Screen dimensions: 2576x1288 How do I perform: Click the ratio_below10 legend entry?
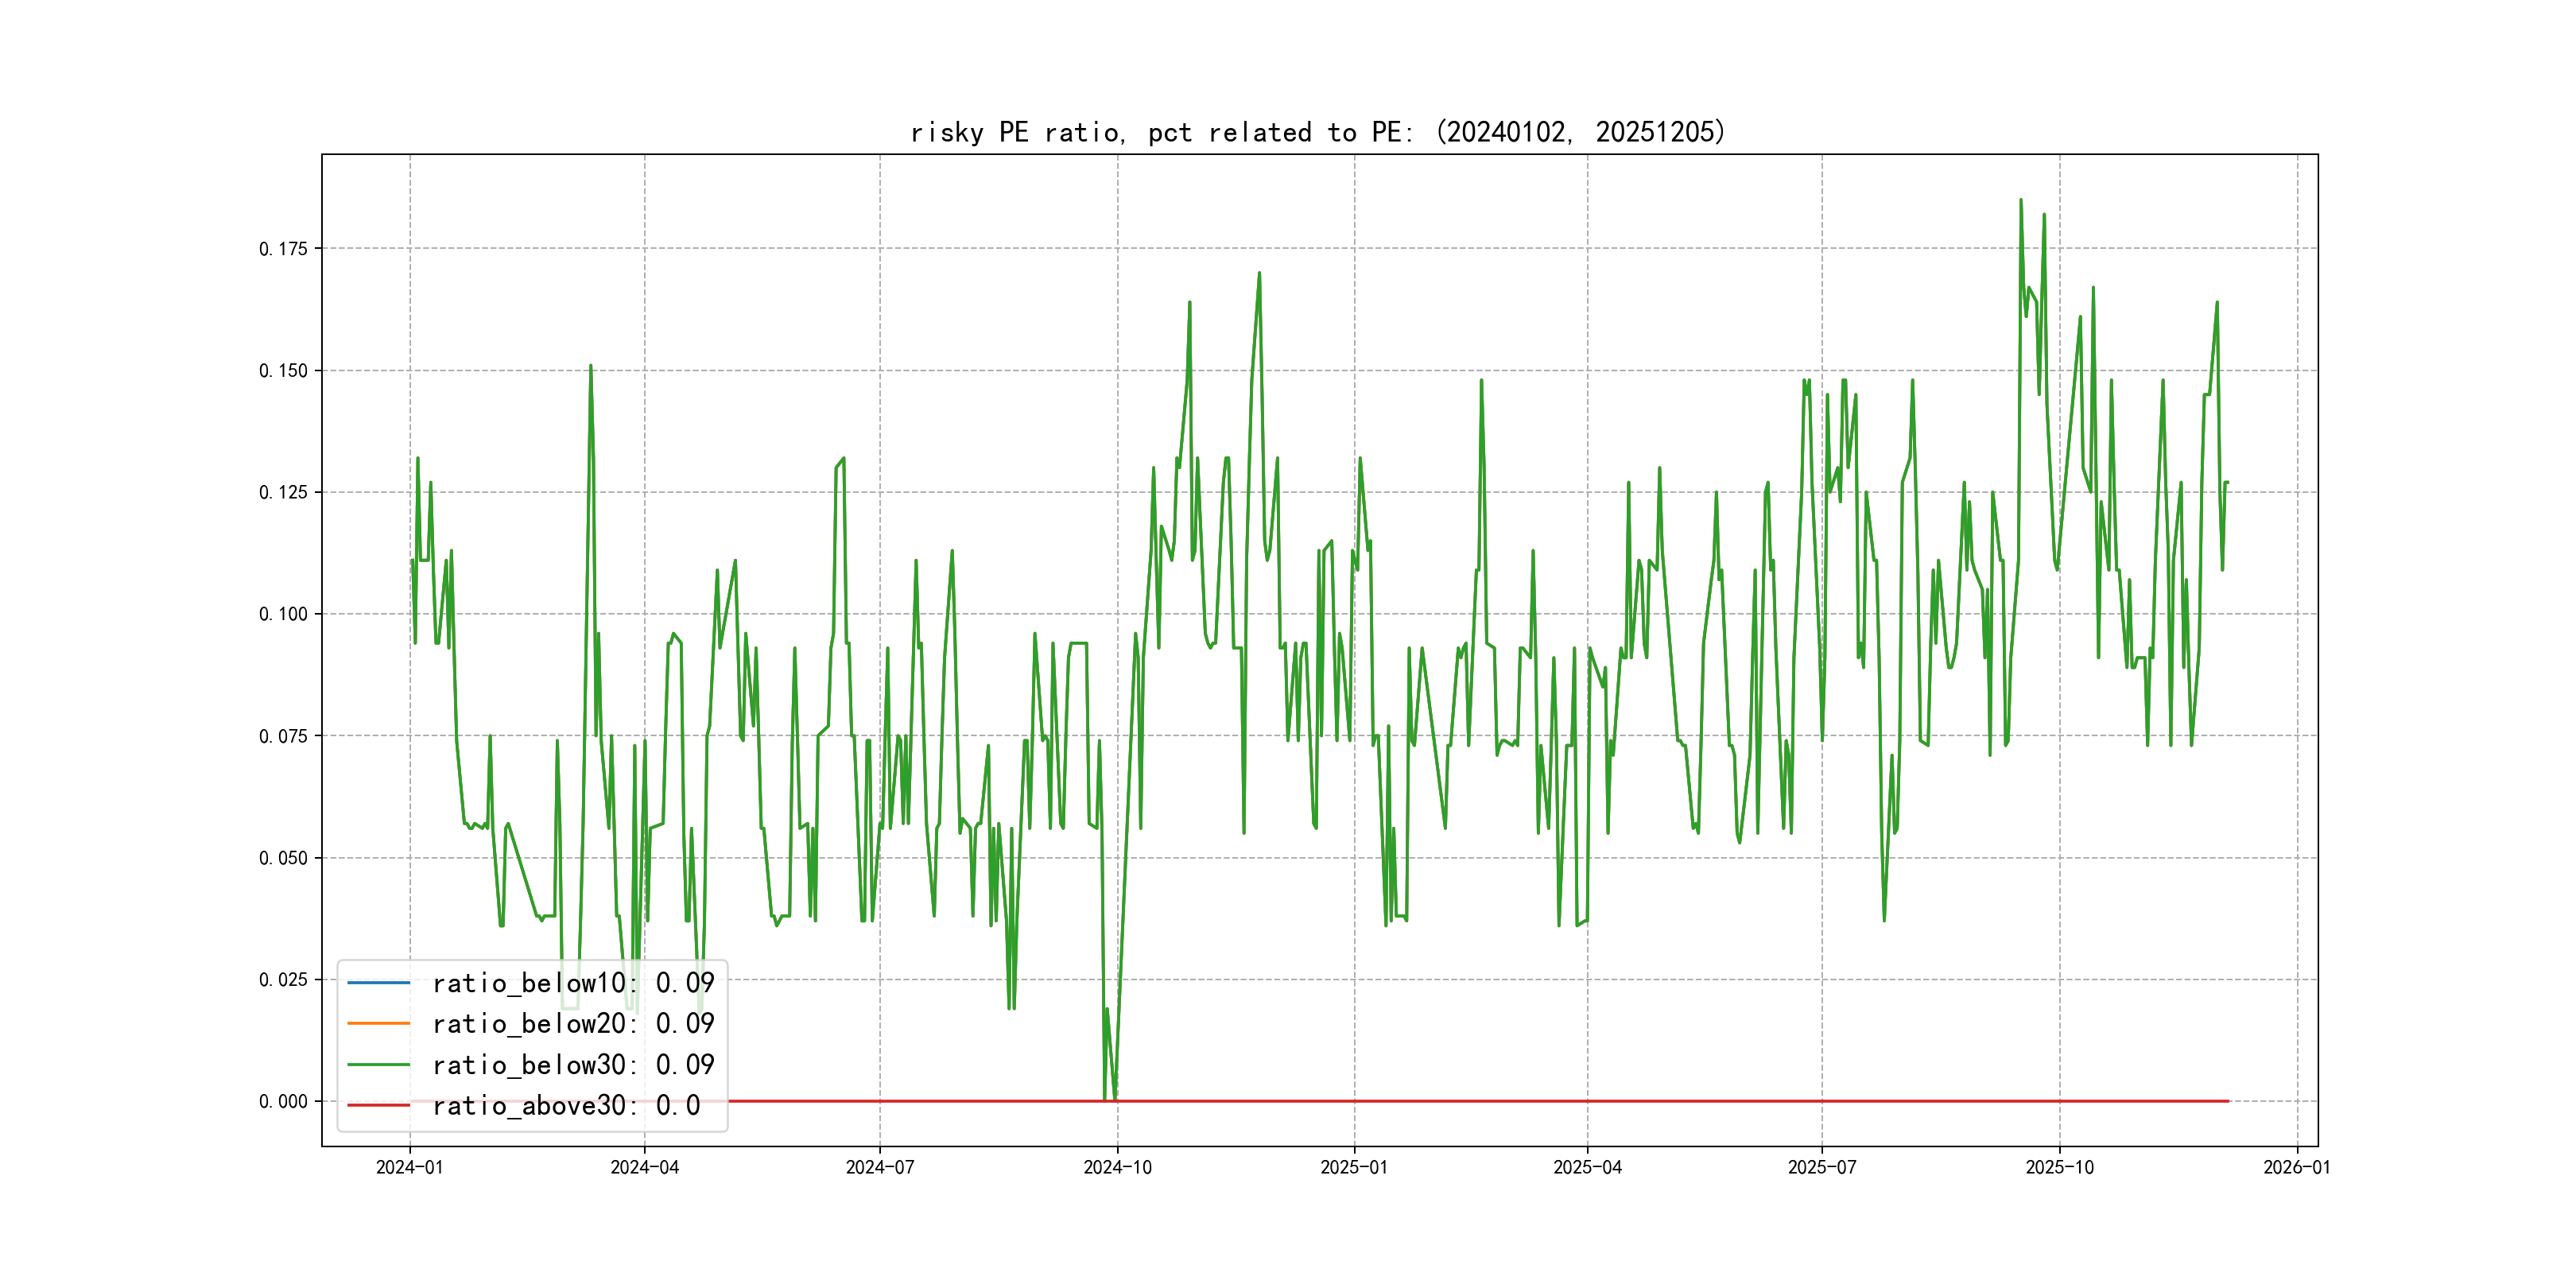(572, 983)
